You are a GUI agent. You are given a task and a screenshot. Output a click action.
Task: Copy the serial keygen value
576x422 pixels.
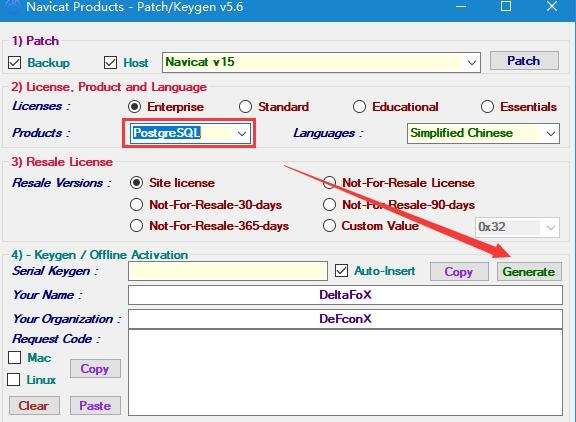(459, 272)
